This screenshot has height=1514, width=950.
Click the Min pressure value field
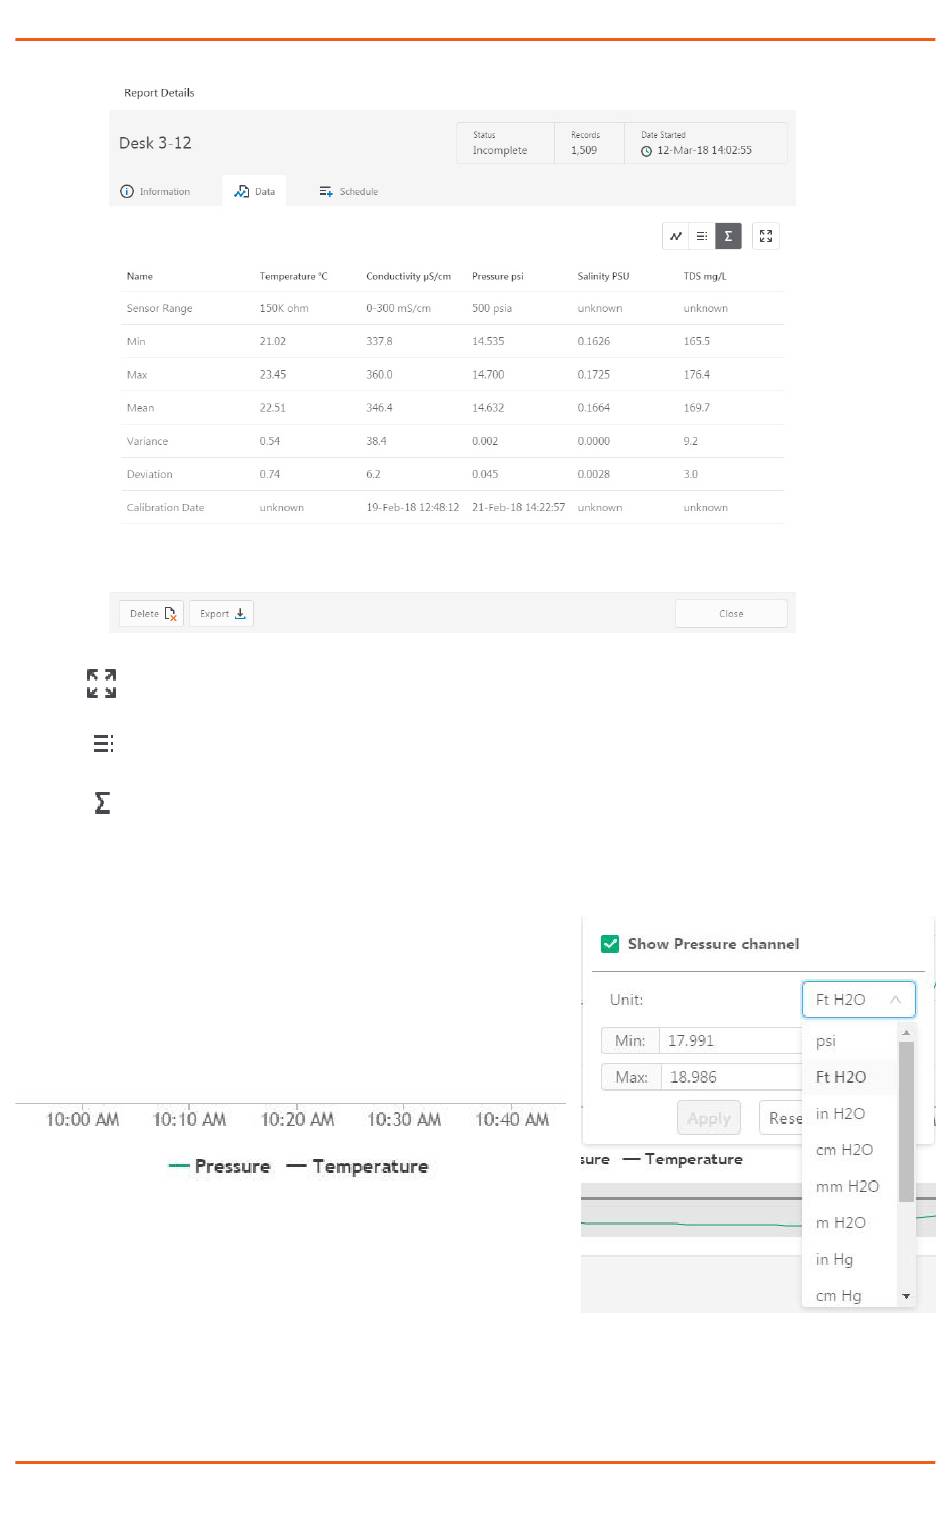(731, 1041)
